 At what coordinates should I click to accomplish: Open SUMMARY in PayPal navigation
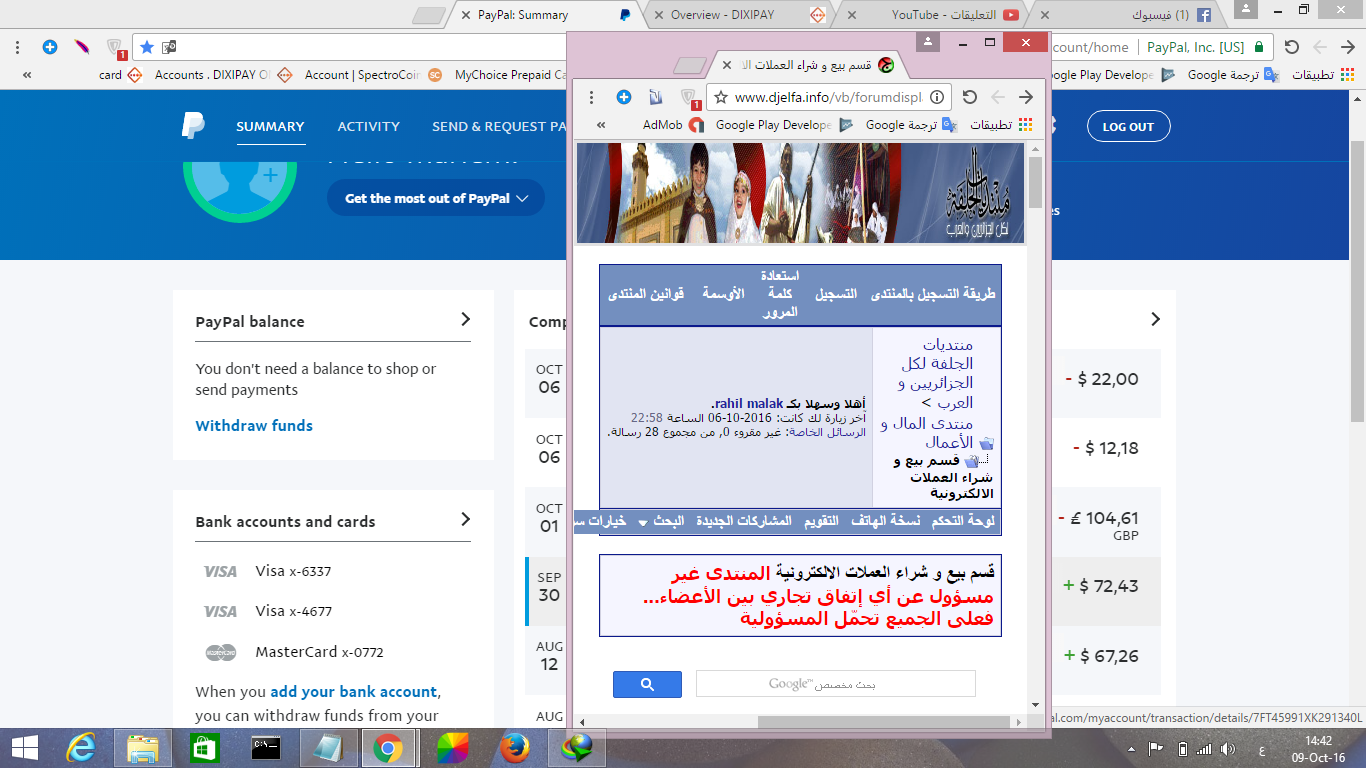coord(270,126)
